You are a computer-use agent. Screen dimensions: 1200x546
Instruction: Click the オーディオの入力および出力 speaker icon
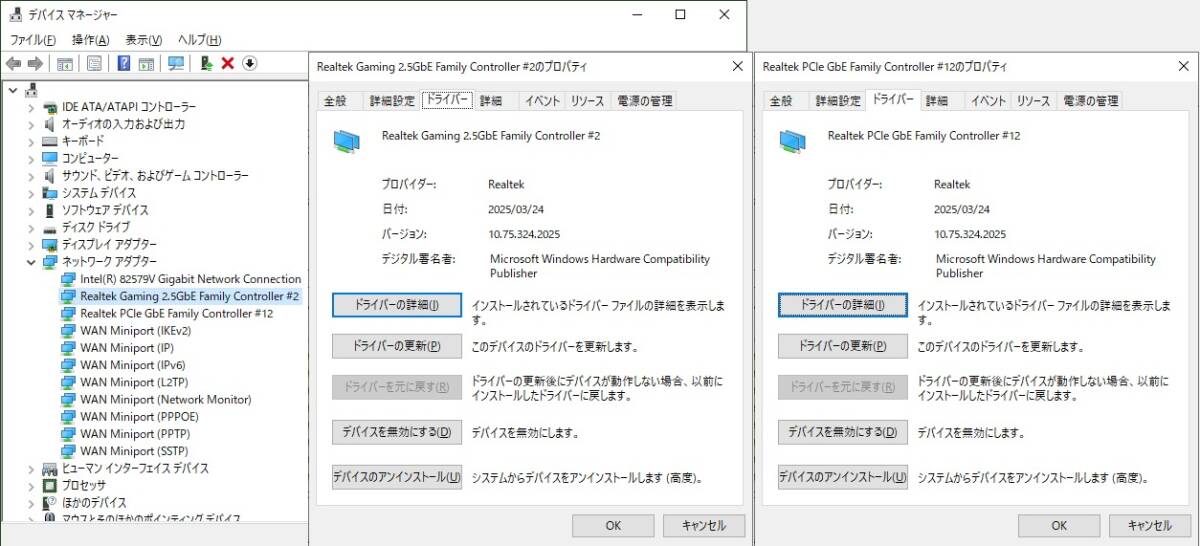pyautogui.click(x=50, y=124)
